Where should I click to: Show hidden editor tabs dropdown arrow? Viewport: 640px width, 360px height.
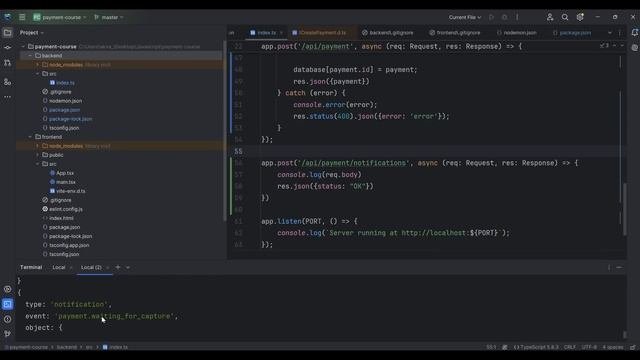(x=610, y=33)
